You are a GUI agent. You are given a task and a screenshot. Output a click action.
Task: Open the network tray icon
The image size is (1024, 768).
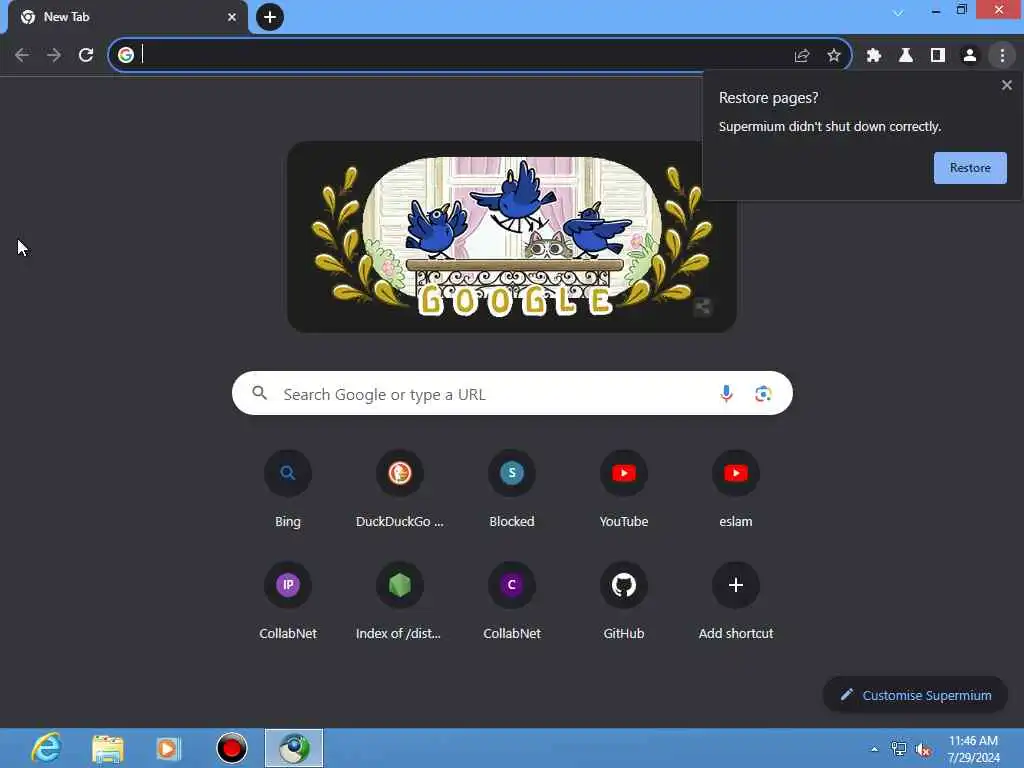(899, 749)
